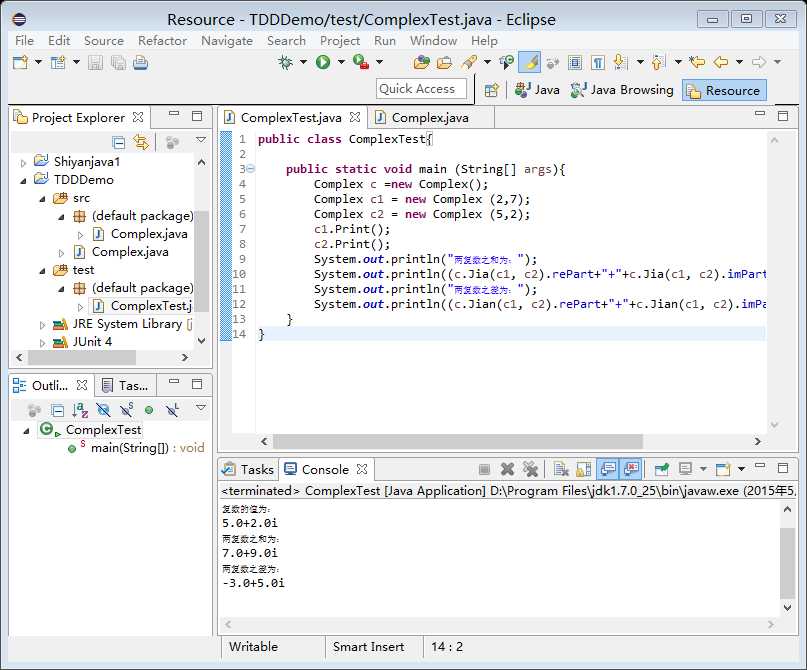Viewport: 807px width, 670px height.
Task: Toggle Hide Static Members in Outline
Action: tap(126, 410)
